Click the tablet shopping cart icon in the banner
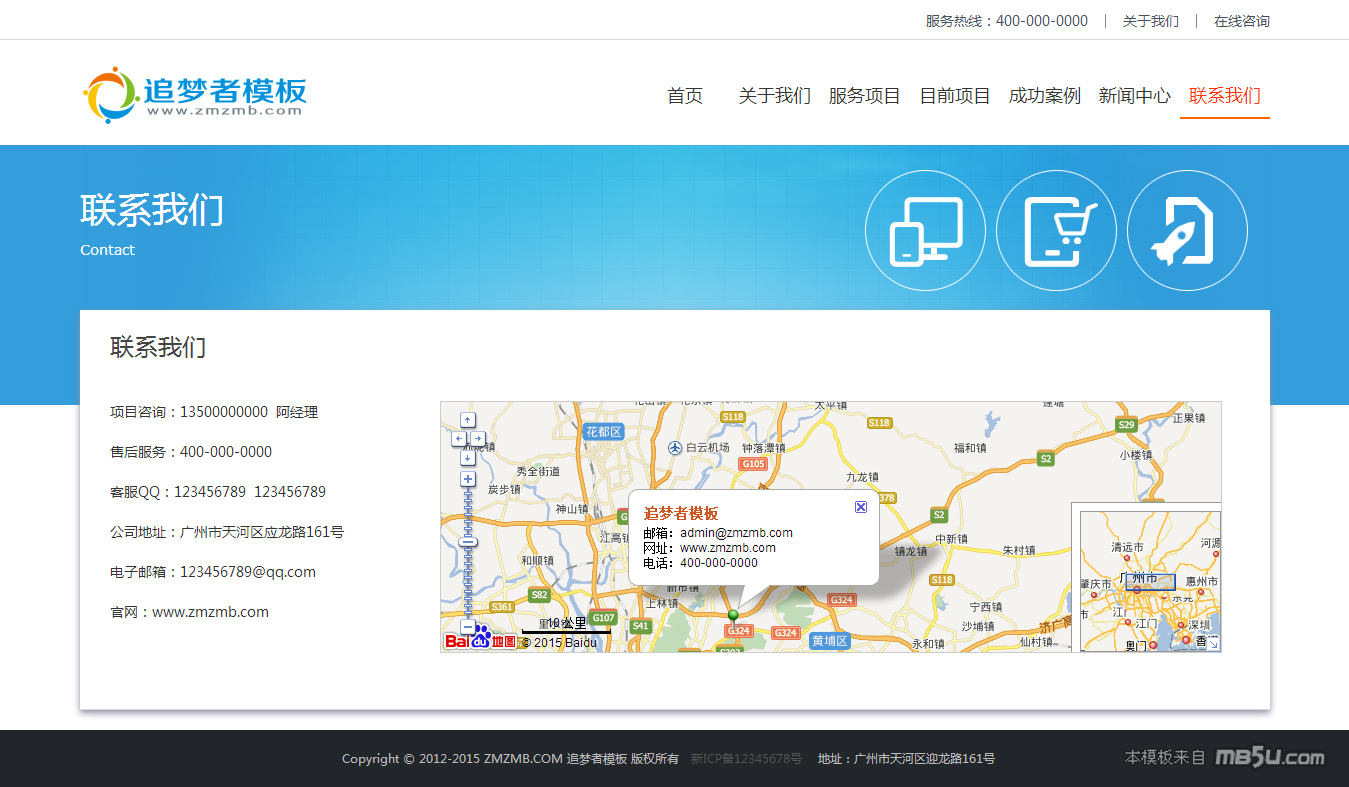 (1056, 230)
